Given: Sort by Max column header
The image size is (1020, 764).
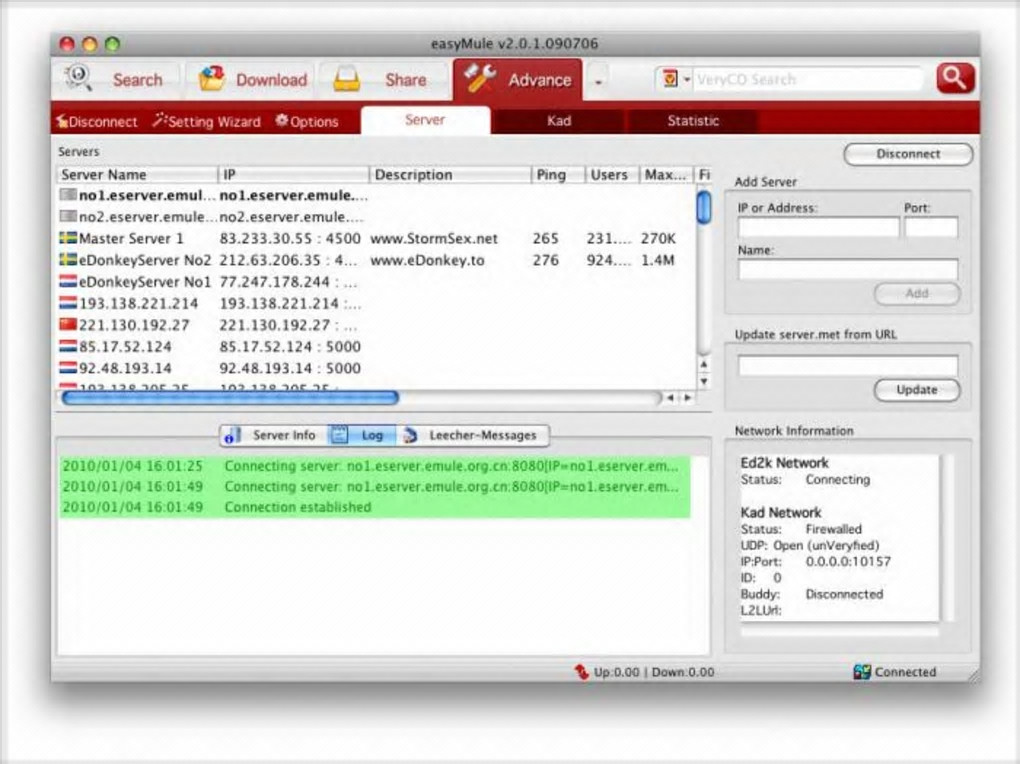Looking at the screenshot, I should (x=665, y=174).
